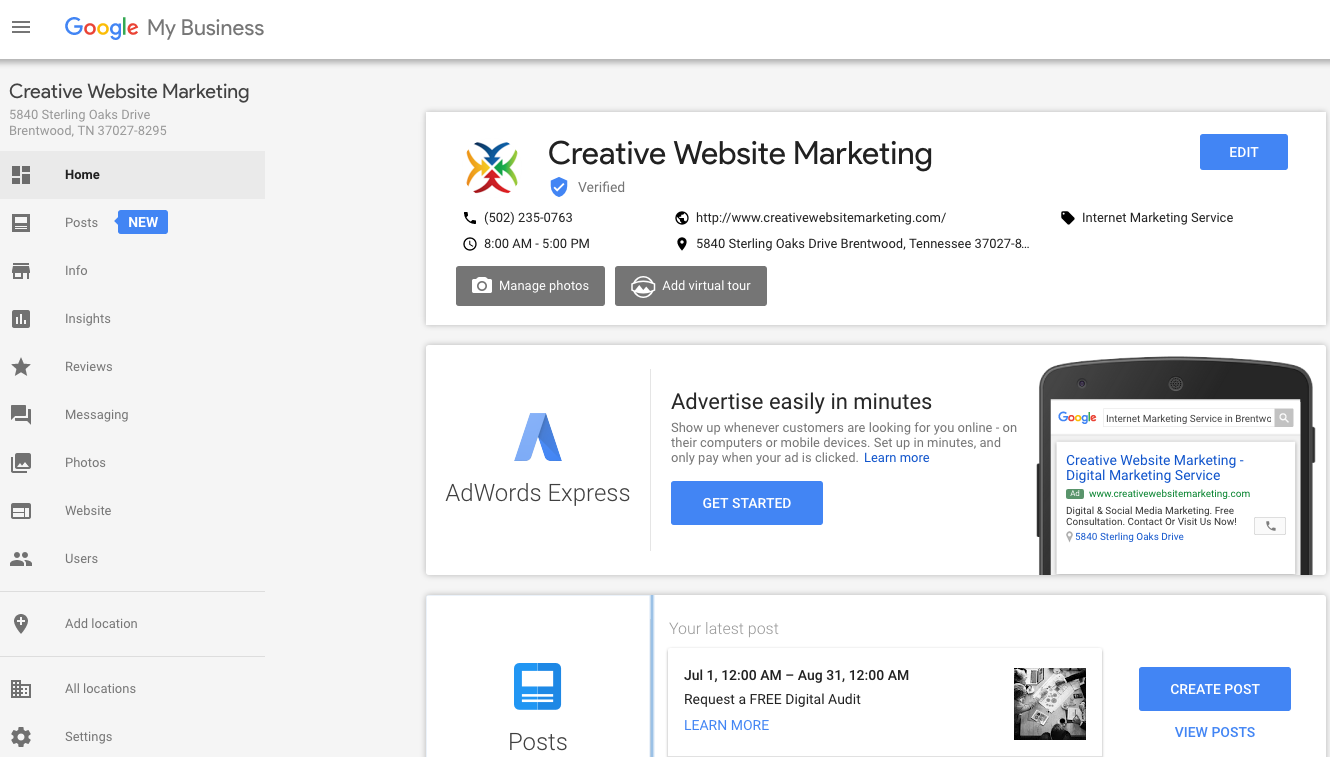
Task: Open the hamburger navigation menu
Action: (x=21, y=27)
